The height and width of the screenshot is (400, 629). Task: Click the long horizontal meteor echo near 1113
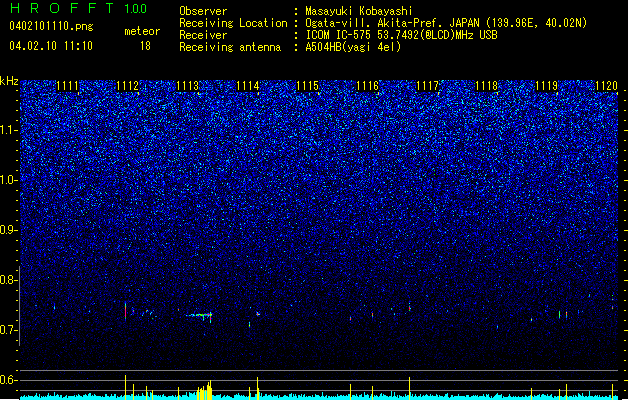(199, 315)
